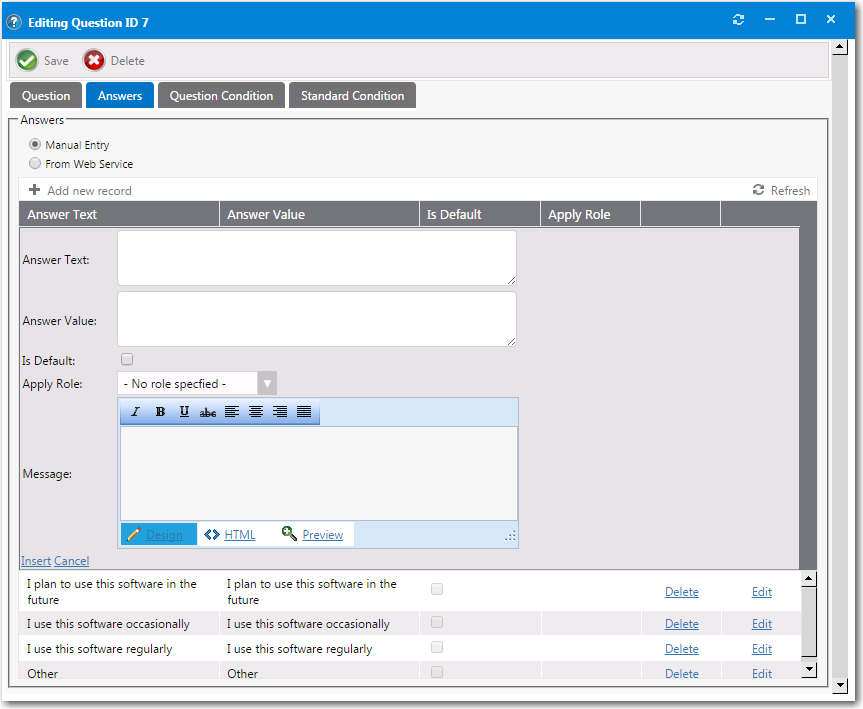Center-align text in the Message editor
This screenshot has width=863, height=709.
point(256,411)
